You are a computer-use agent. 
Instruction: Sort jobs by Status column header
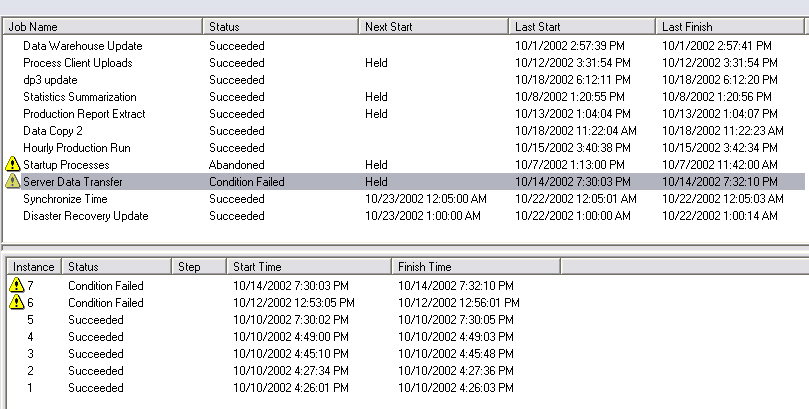pyautogui.click(x=281, y=27)
